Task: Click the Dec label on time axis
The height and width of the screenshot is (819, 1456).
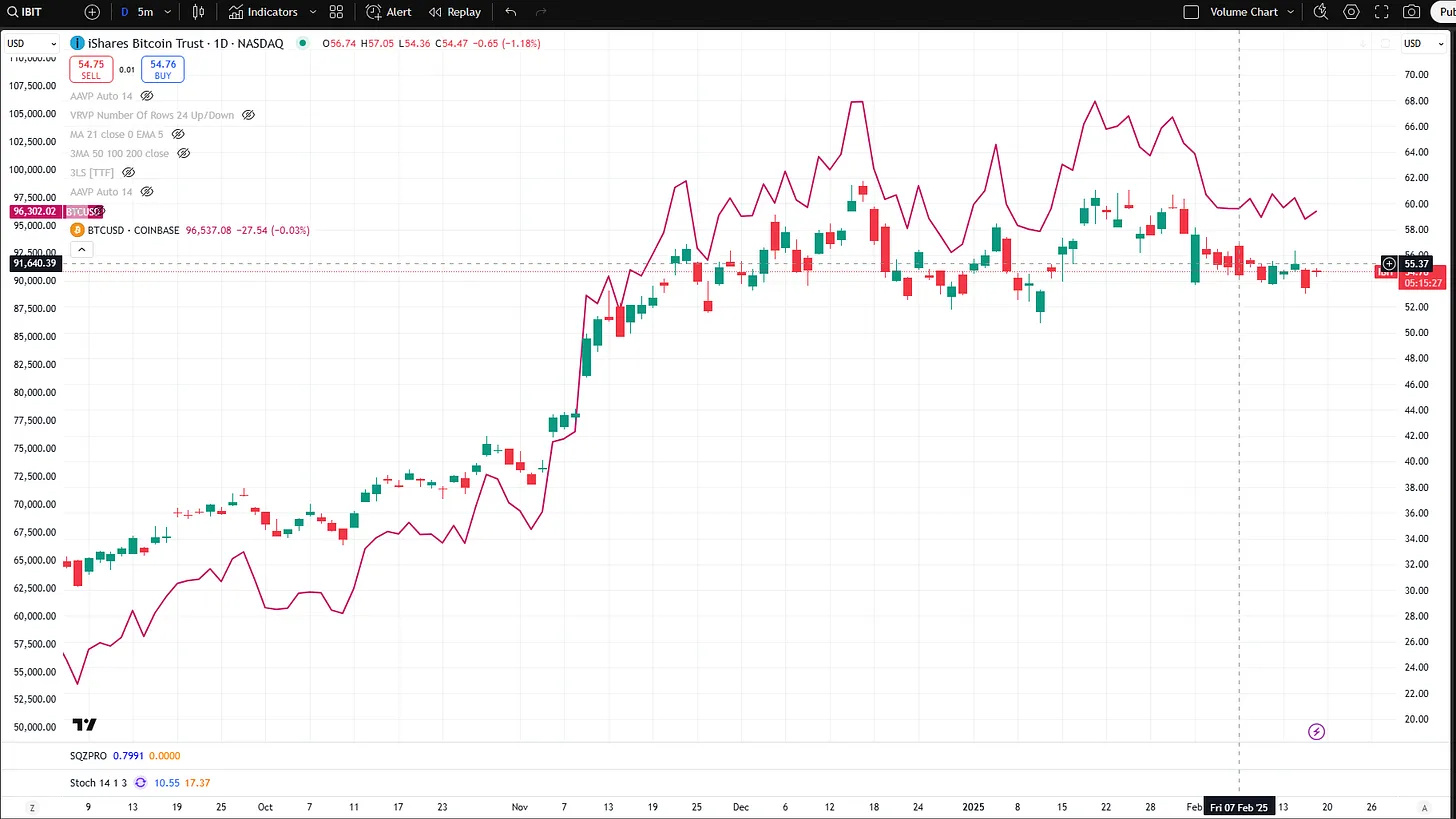Action: tap(741, 807)
